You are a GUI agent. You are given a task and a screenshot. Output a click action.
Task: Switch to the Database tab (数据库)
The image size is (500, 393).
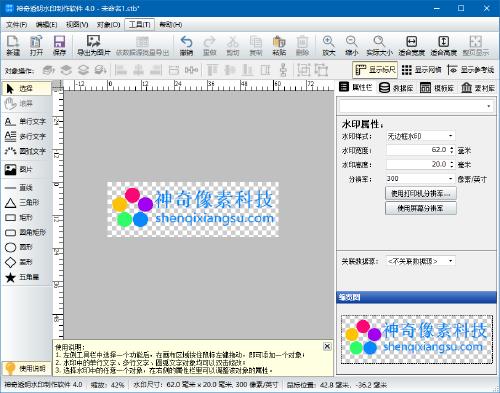[x=396, y=88]
